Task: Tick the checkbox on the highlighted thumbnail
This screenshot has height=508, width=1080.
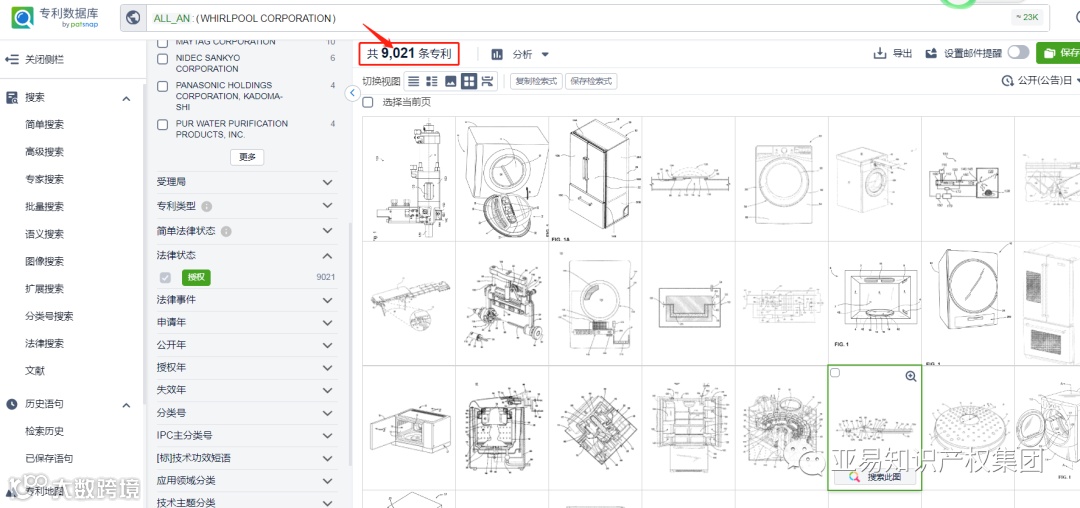Action: point(835,372)
